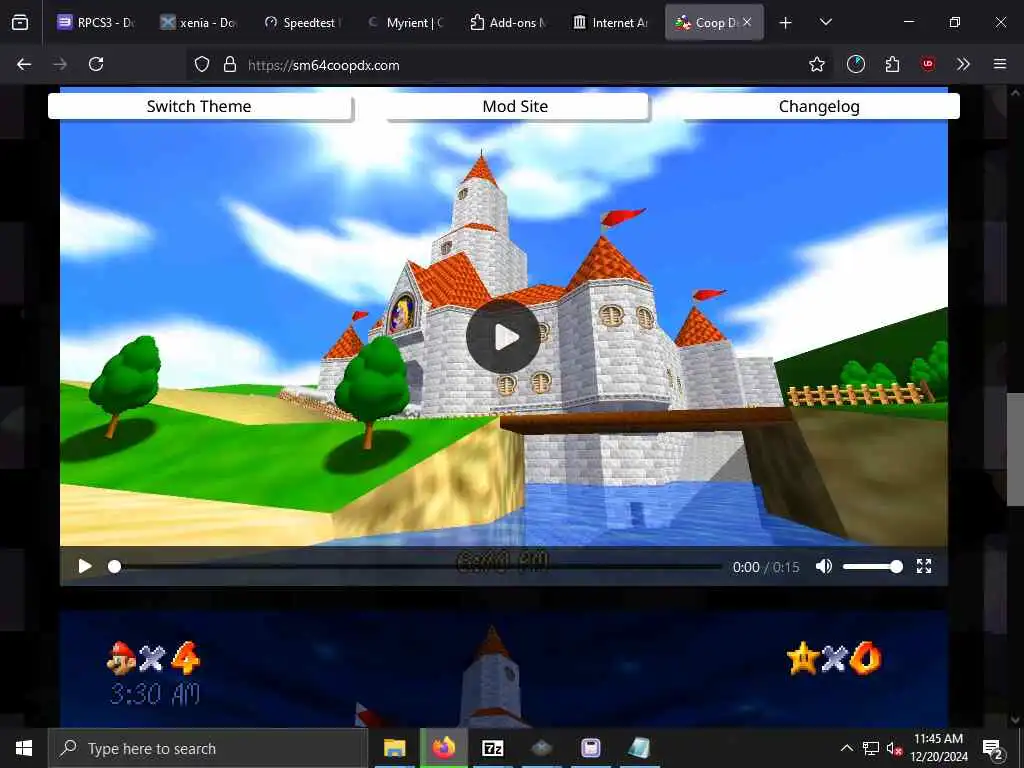The image size is (1024, 768).
Task: Start playback from the control bar
Action: (85, 566)
